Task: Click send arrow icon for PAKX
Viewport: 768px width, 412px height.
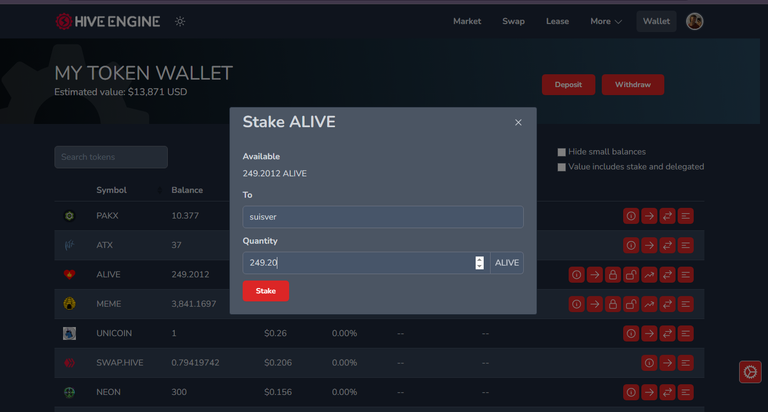Action: (649, 216)
